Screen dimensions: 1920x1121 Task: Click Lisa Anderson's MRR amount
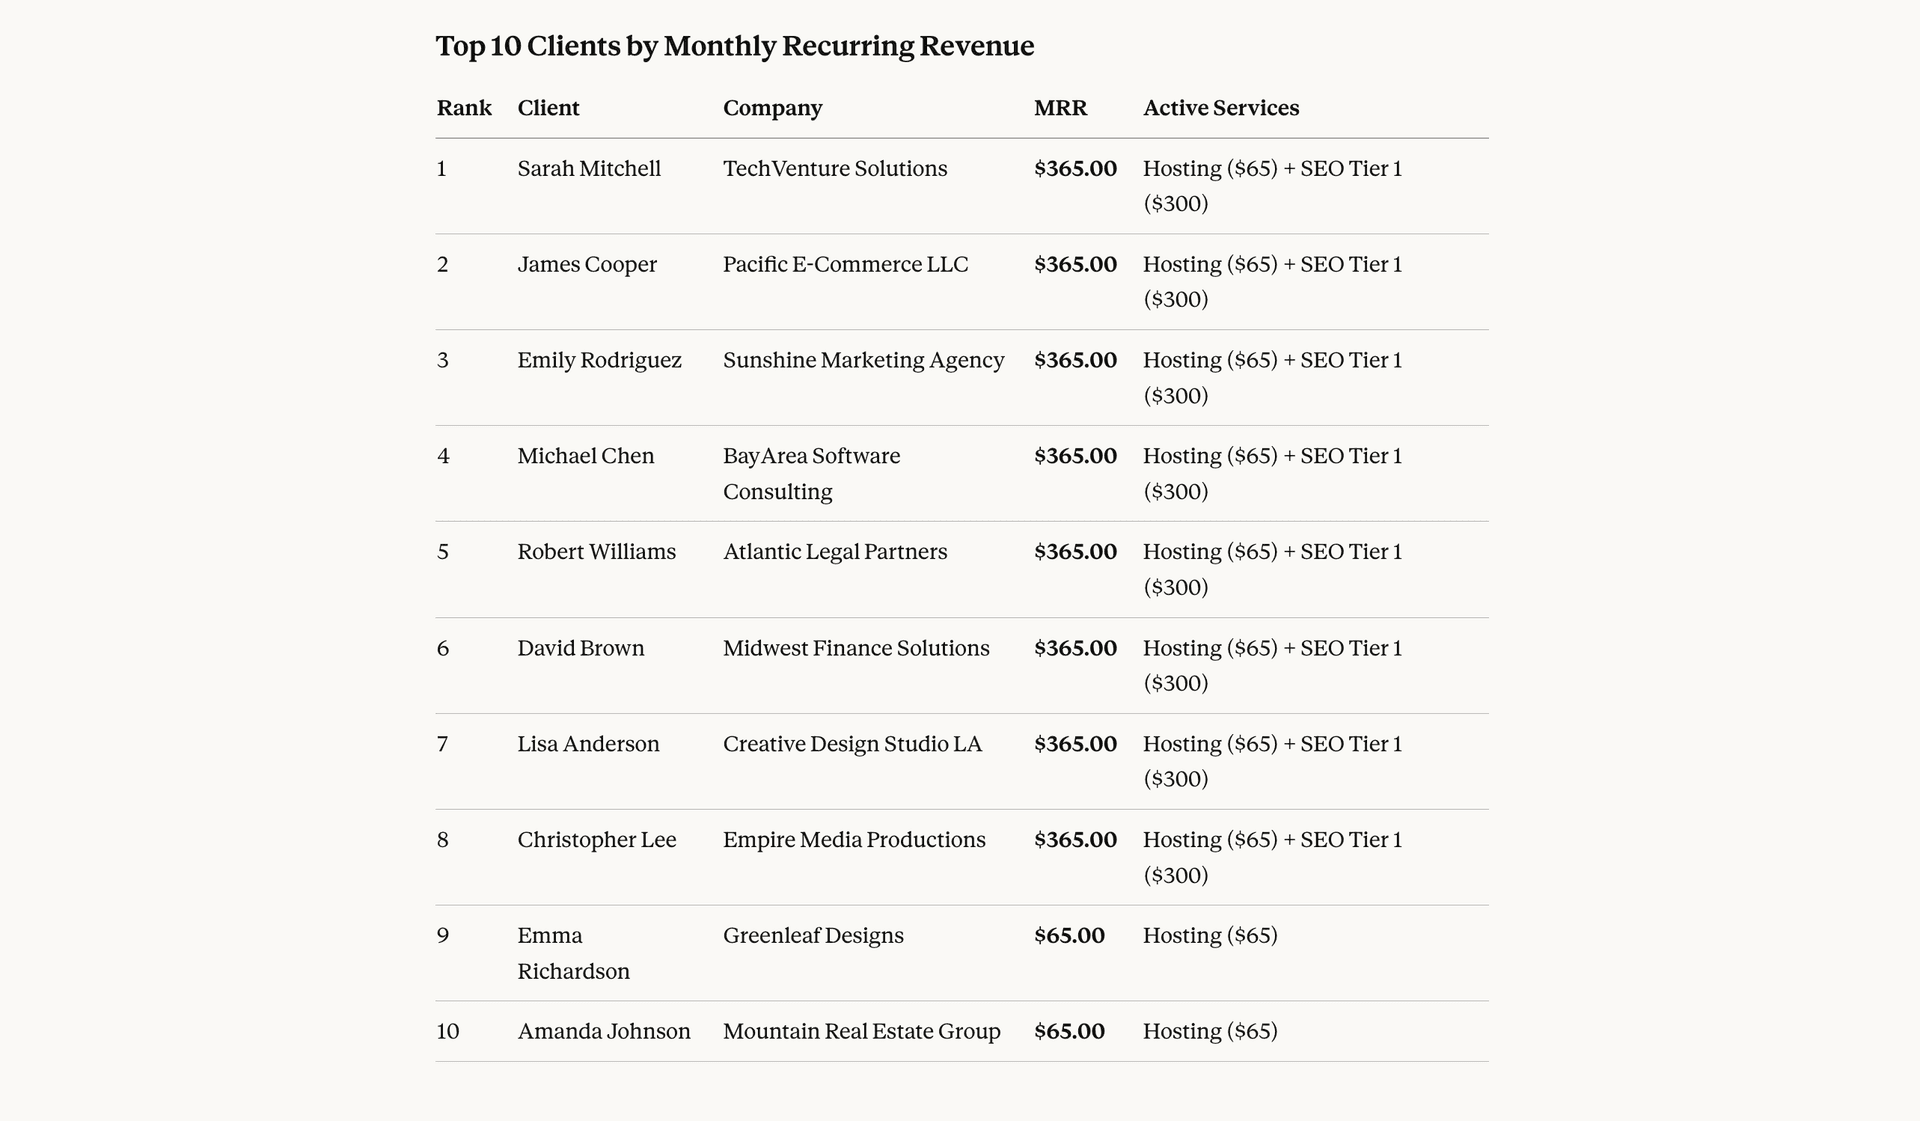(1075, 745)
